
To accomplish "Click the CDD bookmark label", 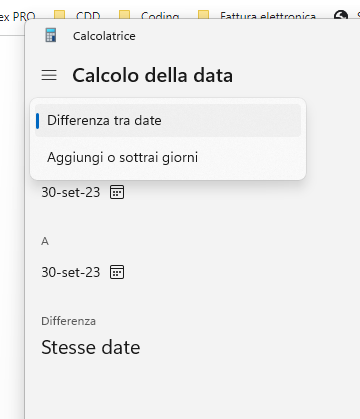I will pos(88,16).
